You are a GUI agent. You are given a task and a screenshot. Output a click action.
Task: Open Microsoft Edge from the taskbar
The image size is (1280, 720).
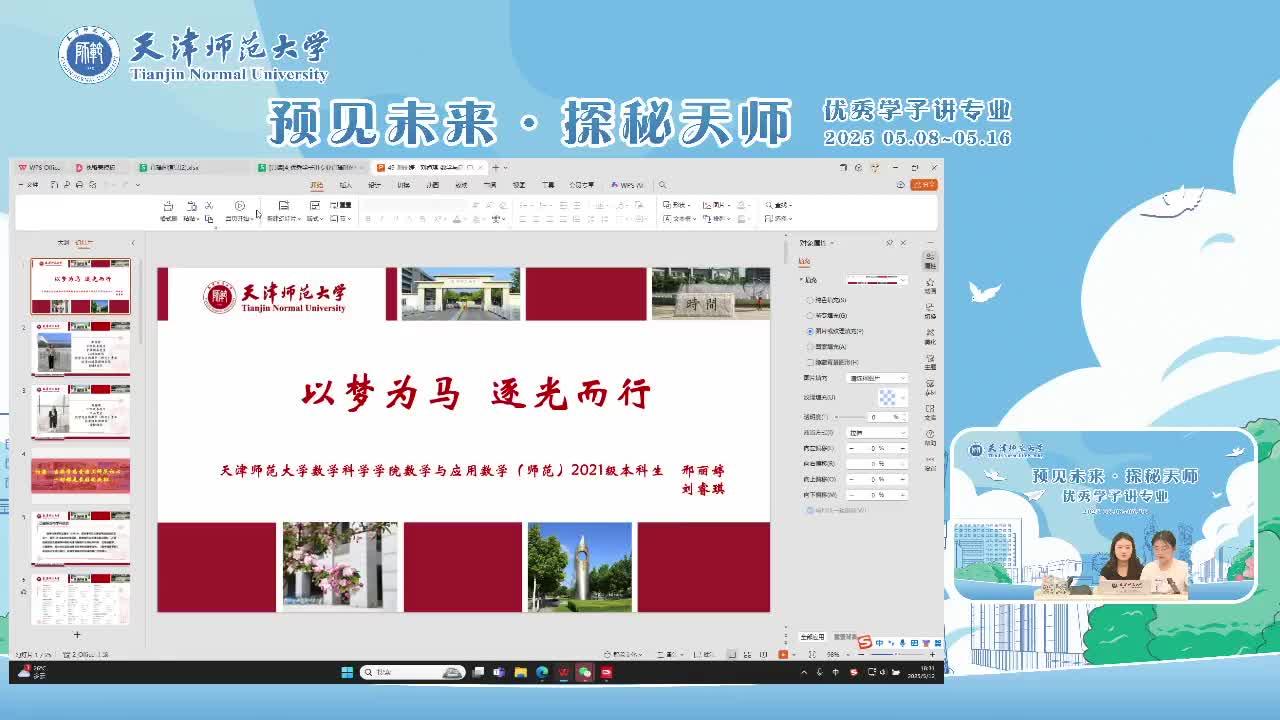click(x=542, y=672)
